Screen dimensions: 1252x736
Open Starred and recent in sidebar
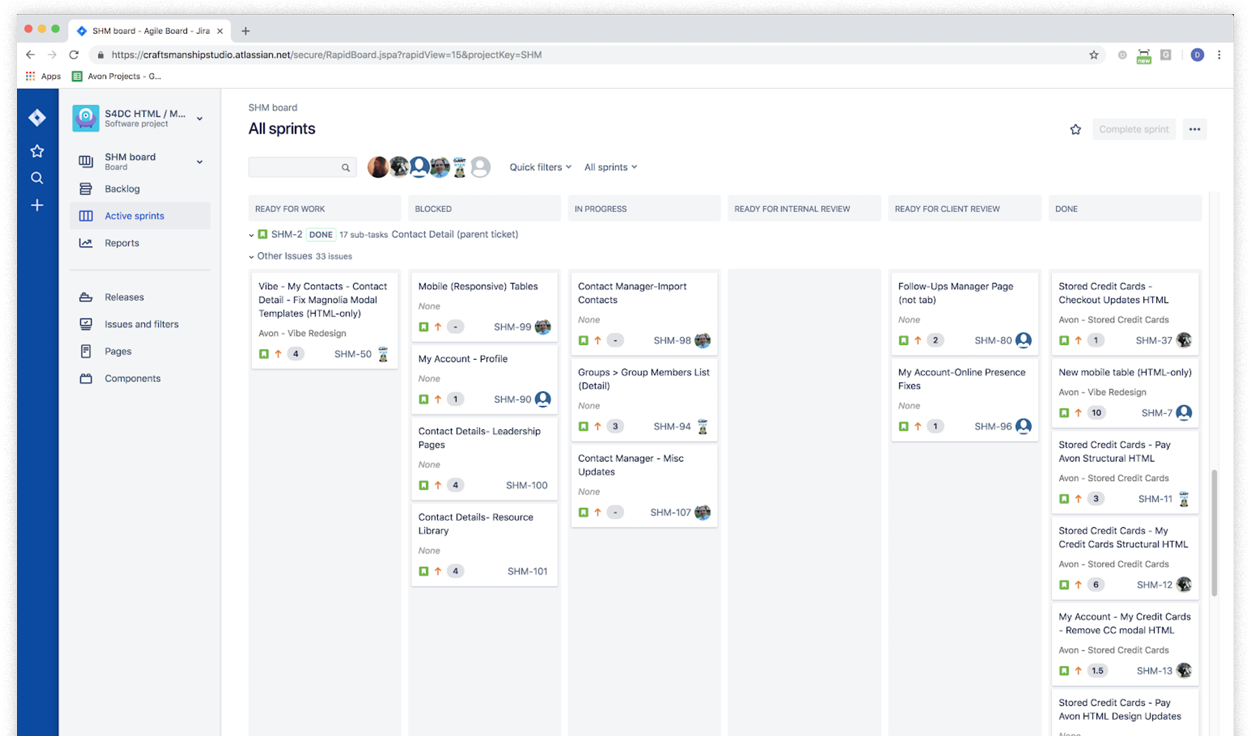tap(37, 151)
